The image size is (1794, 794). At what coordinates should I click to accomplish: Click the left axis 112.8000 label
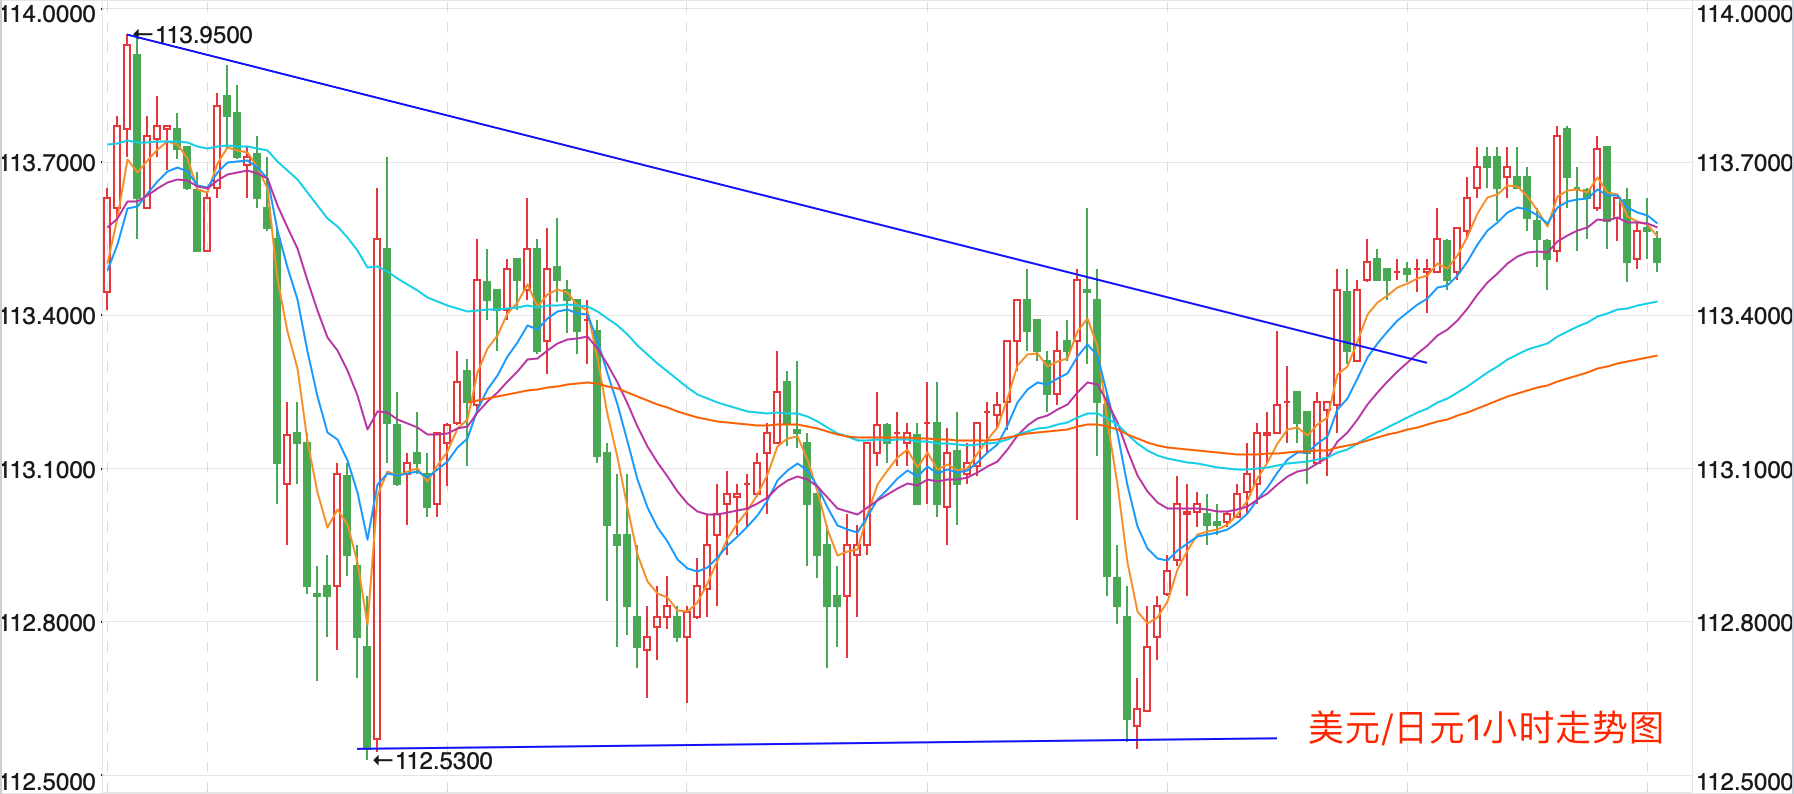(x=48, y=623)
